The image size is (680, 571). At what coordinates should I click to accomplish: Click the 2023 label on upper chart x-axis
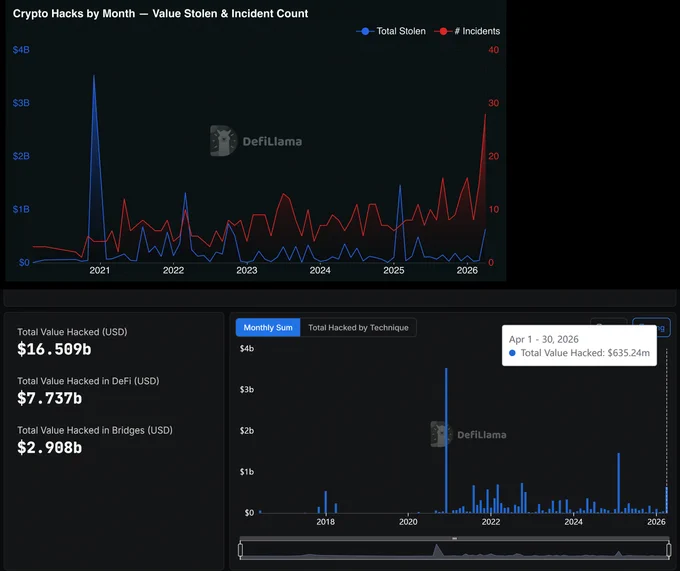[247, 271]
